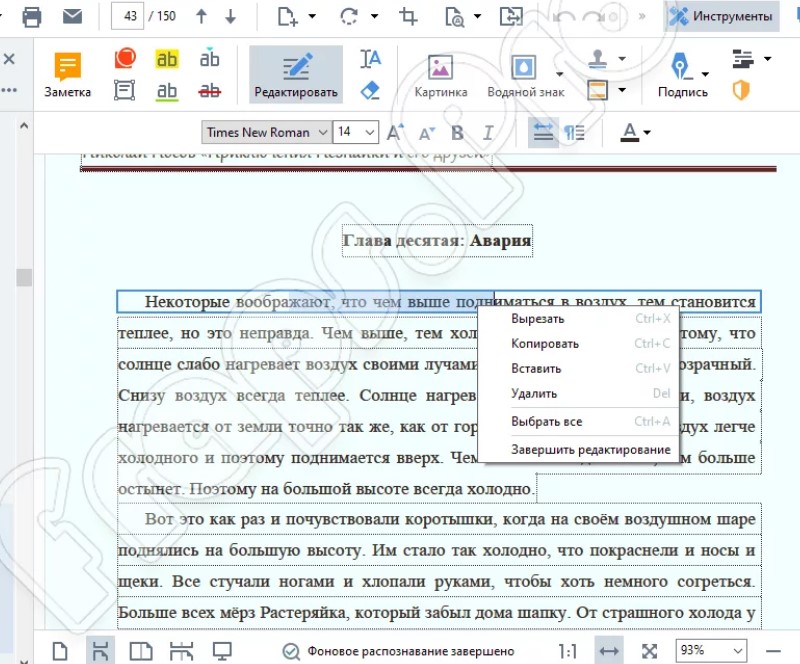Click the crop page icon
Screen dimensions: 800x664
tap(408, 16)
